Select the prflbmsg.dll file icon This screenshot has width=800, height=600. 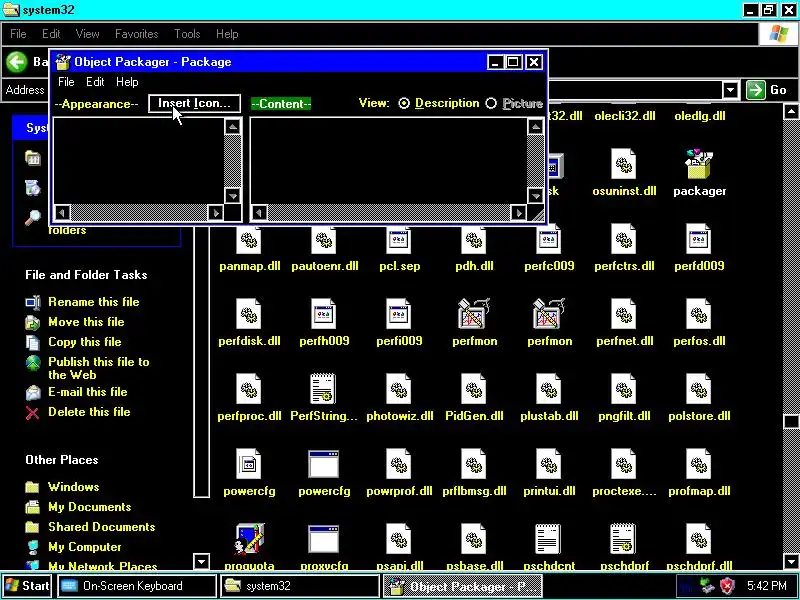[474, 464]
